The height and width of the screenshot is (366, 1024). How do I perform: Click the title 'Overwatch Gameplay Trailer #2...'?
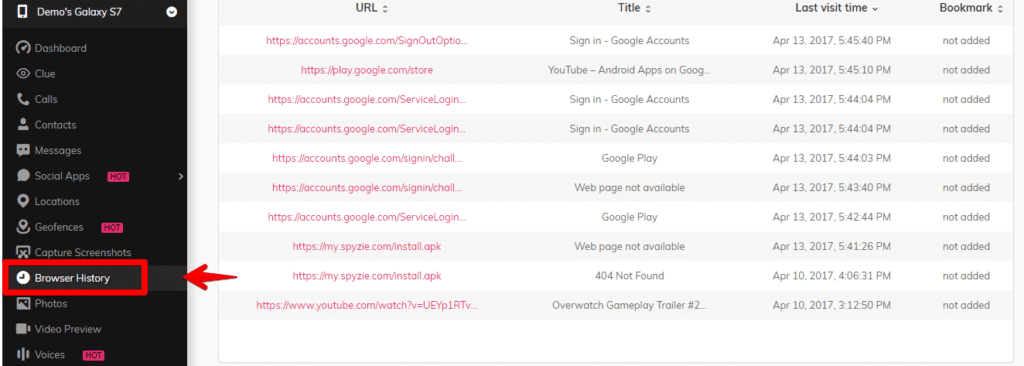(630, 305)
